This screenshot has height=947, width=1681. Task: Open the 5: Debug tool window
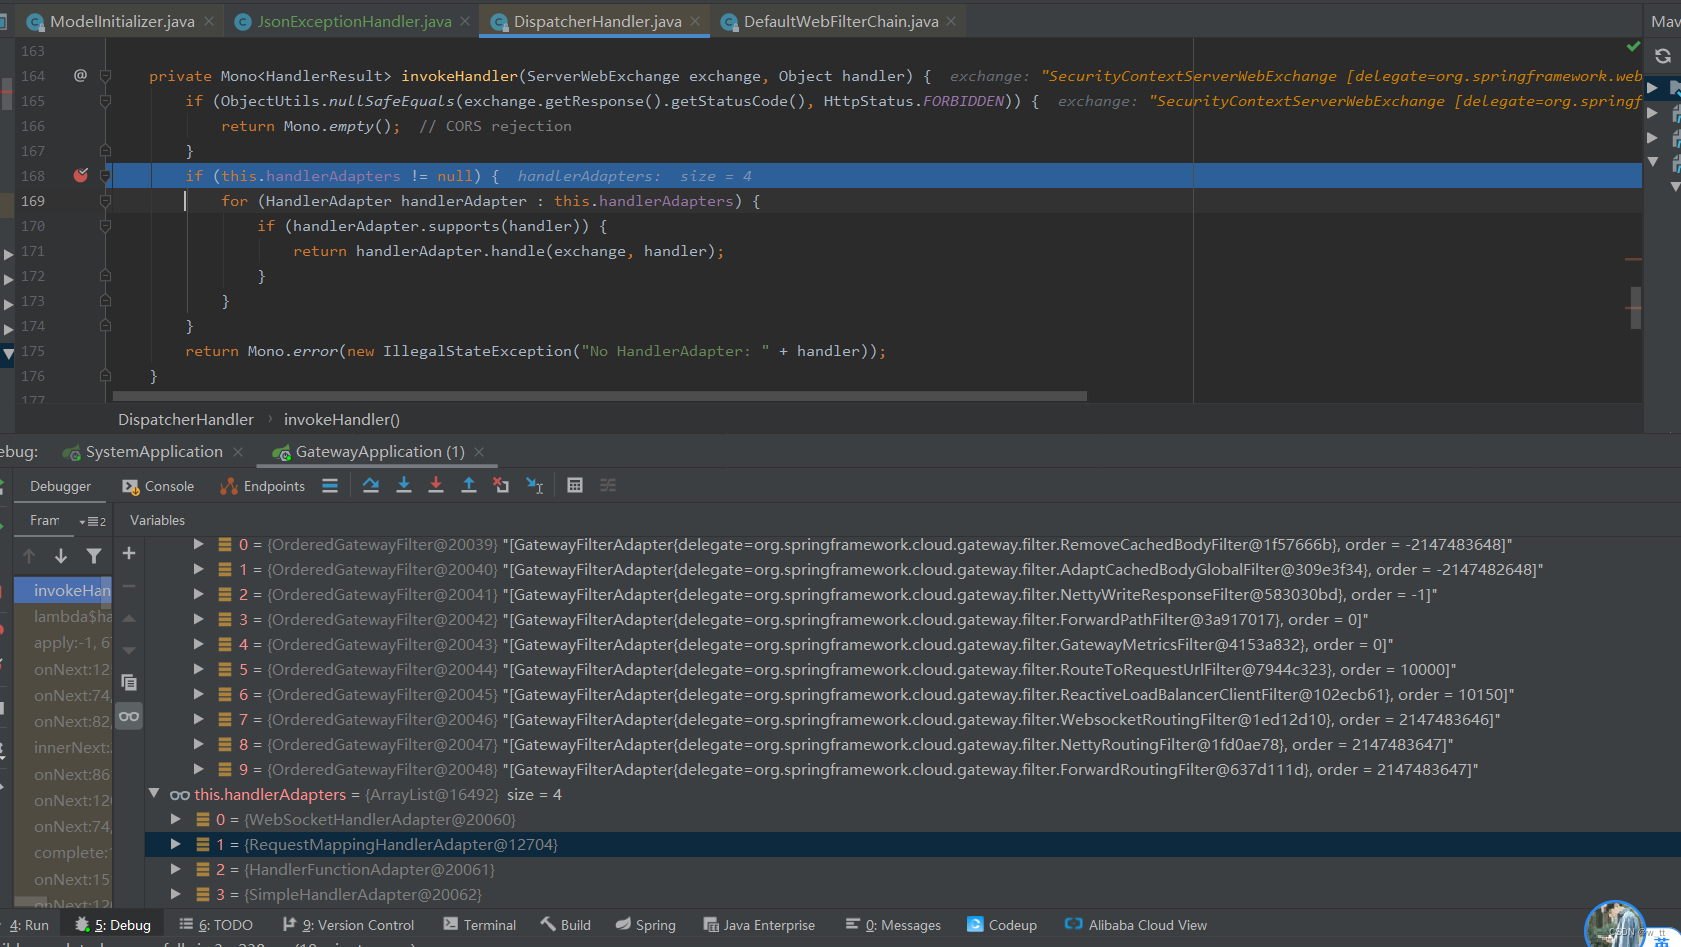coord(113,925)
